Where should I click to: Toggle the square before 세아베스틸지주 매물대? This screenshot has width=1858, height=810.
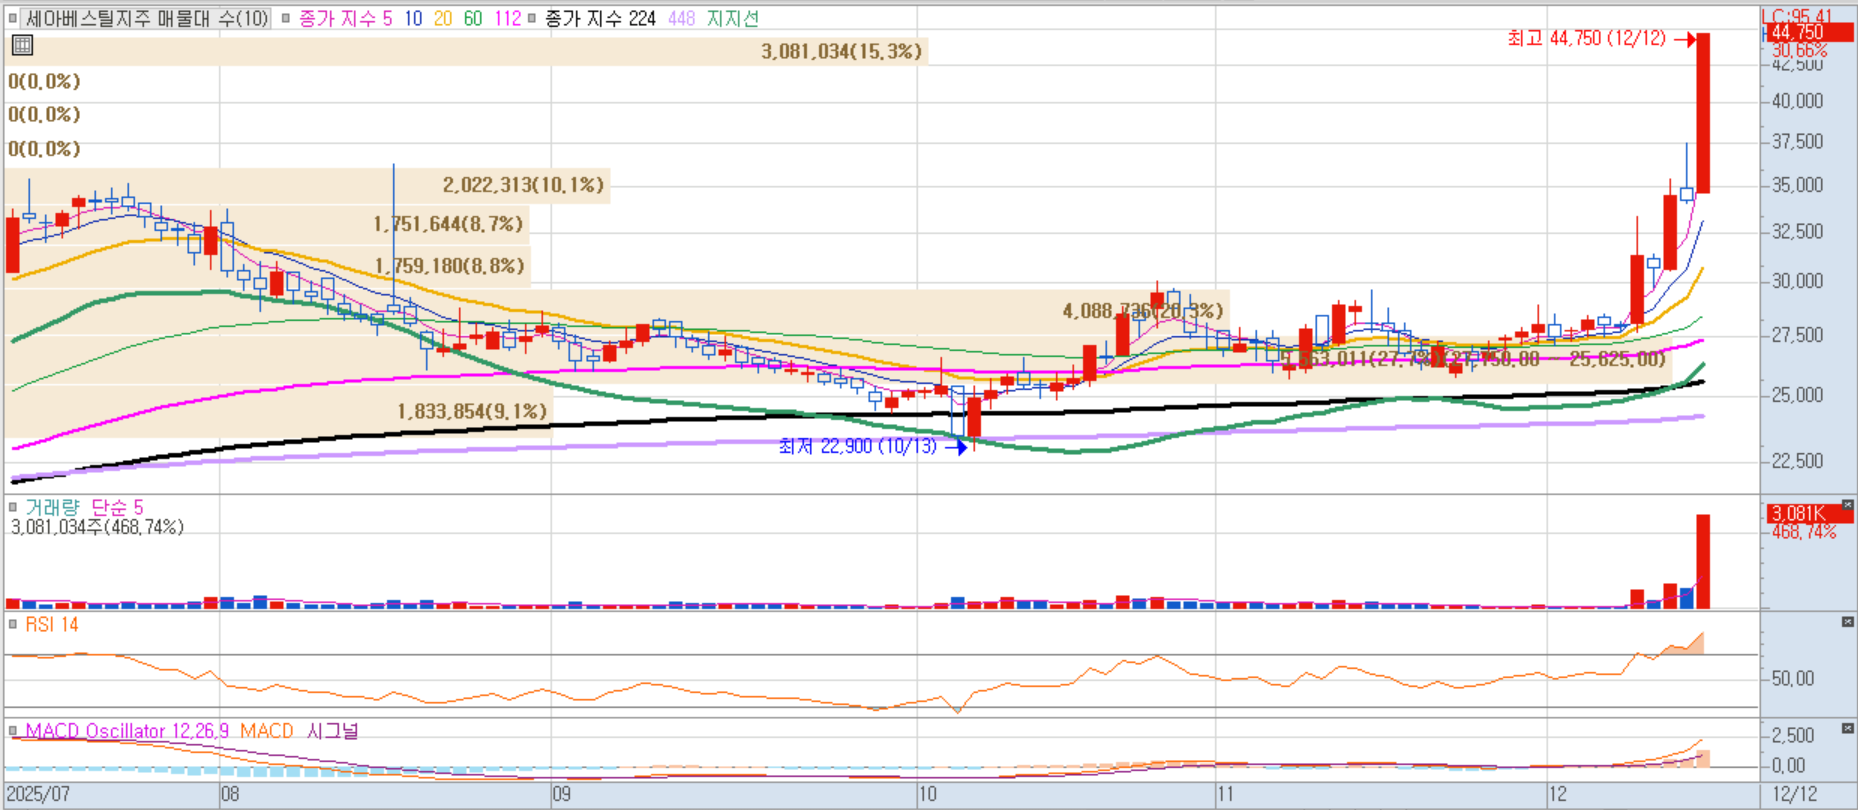13,18
